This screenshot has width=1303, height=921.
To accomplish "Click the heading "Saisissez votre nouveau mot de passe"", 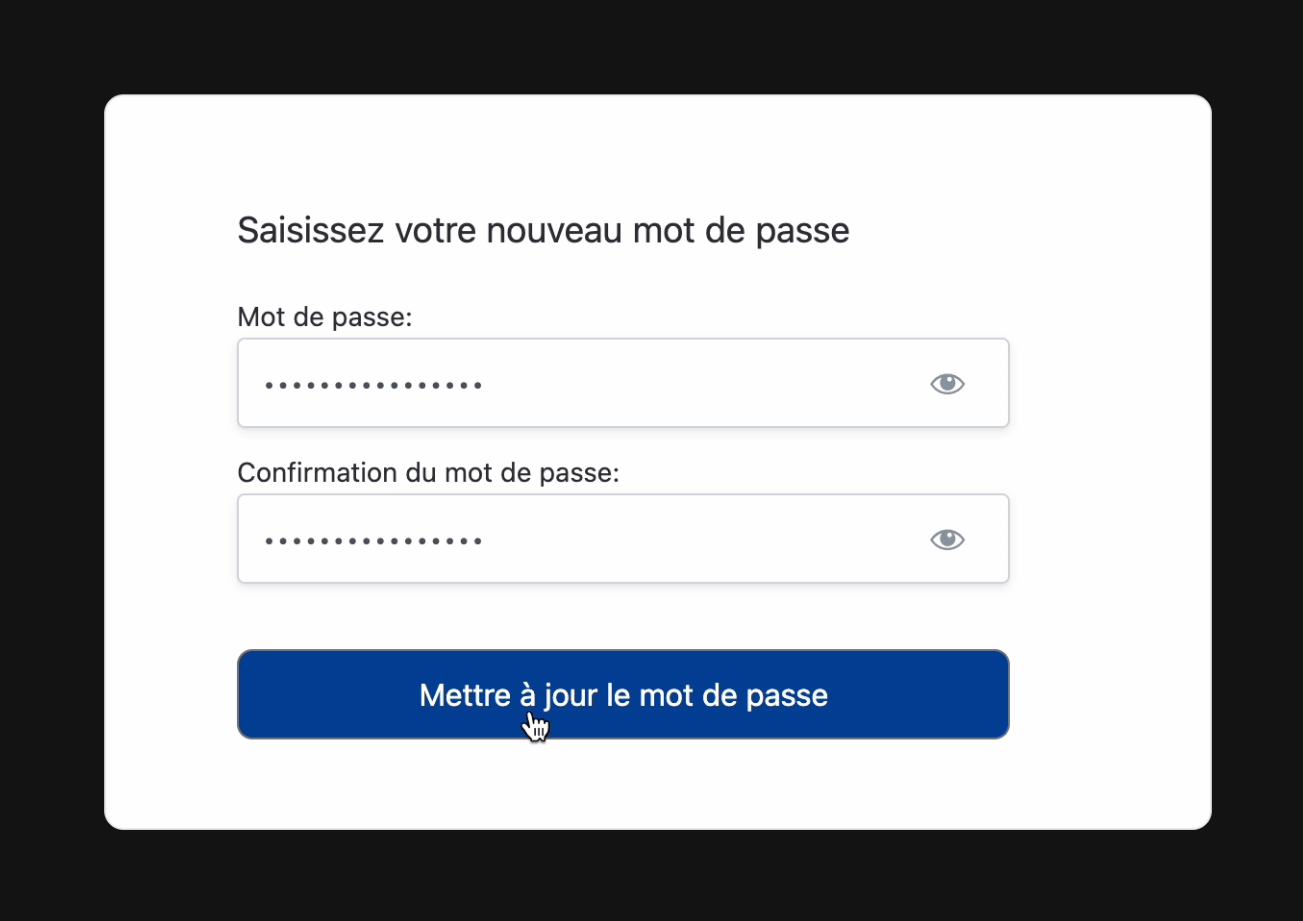I will (x=543, y=231).
